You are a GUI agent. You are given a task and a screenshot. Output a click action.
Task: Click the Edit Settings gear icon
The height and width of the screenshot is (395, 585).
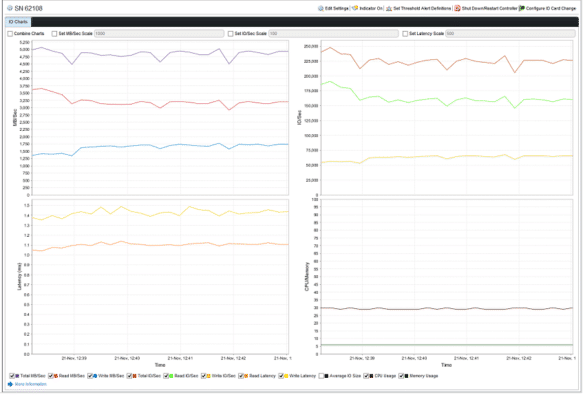[x=320, y=8]
